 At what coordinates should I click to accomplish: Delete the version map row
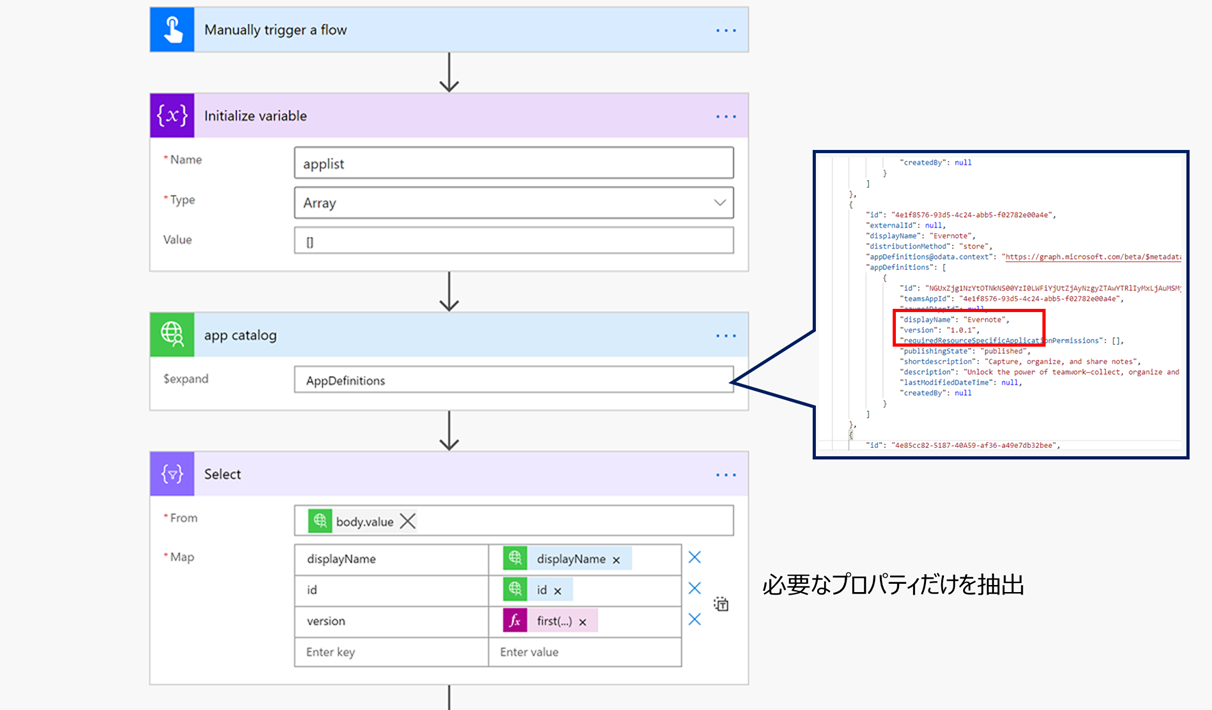click(695, 620)
